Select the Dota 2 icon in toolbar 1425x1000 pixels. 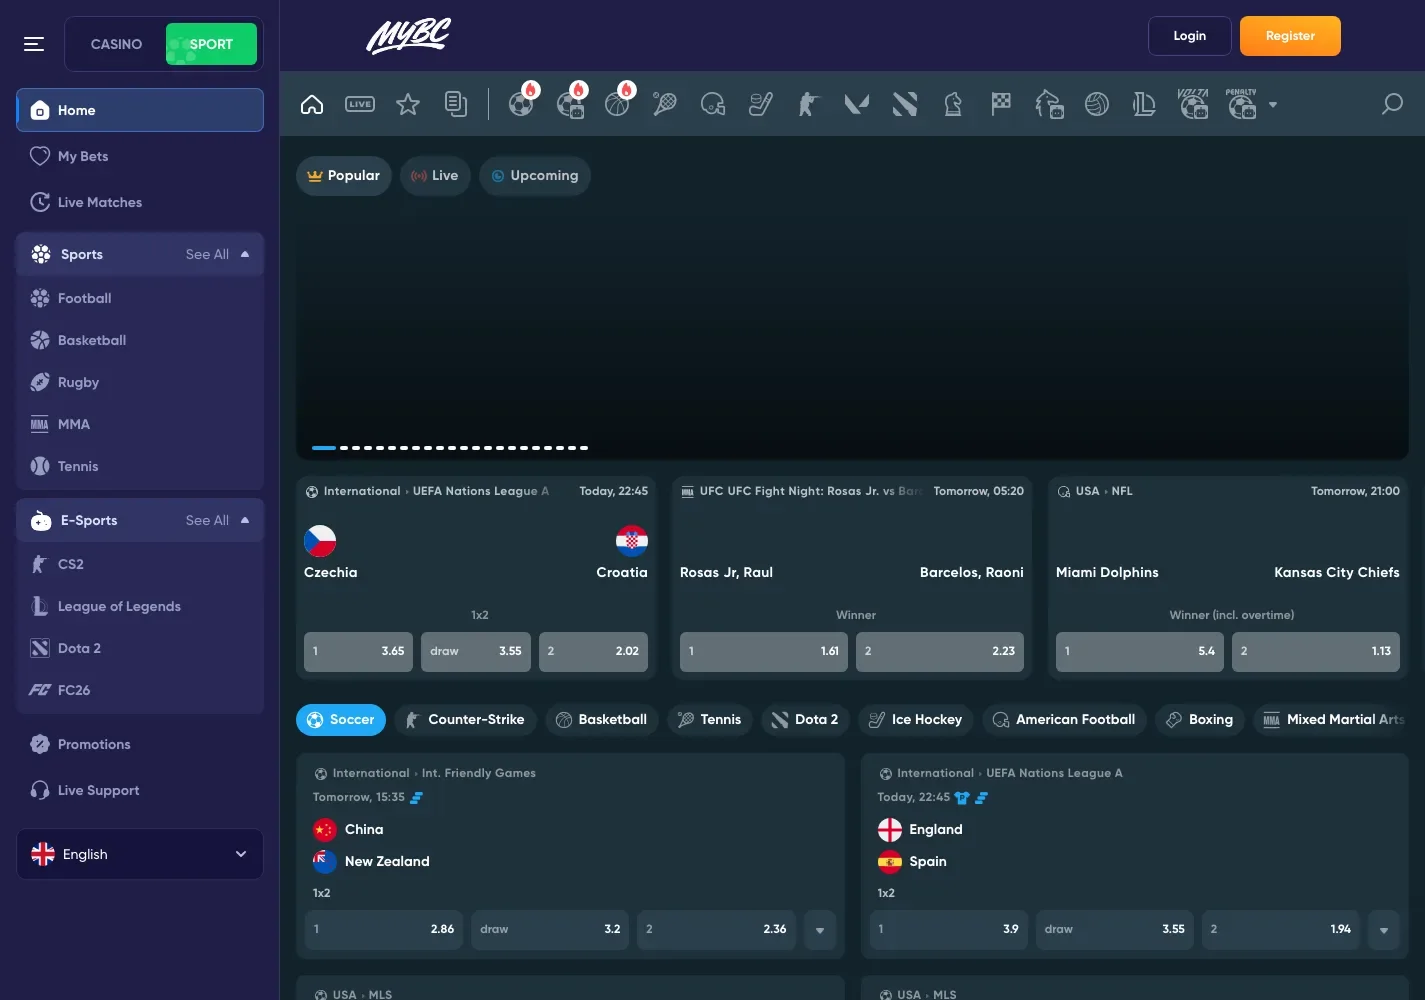click(x=905, y=104)
